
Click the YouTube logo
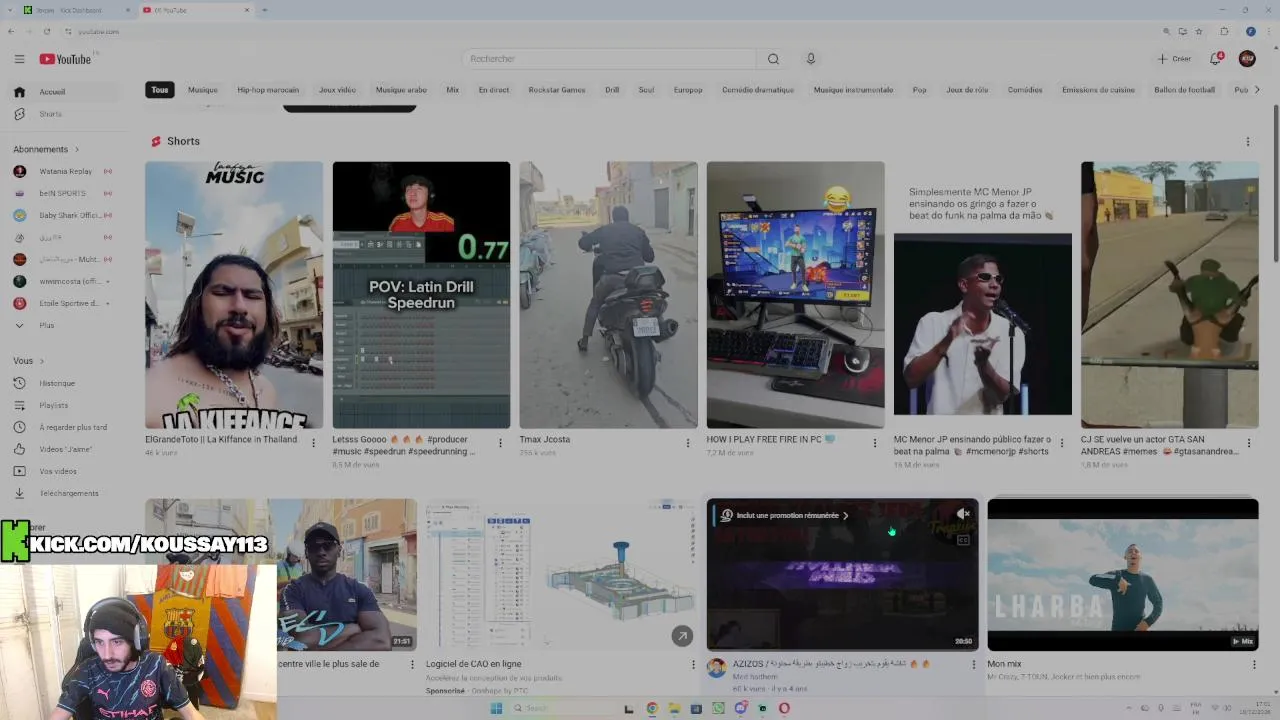coord(65,59)
